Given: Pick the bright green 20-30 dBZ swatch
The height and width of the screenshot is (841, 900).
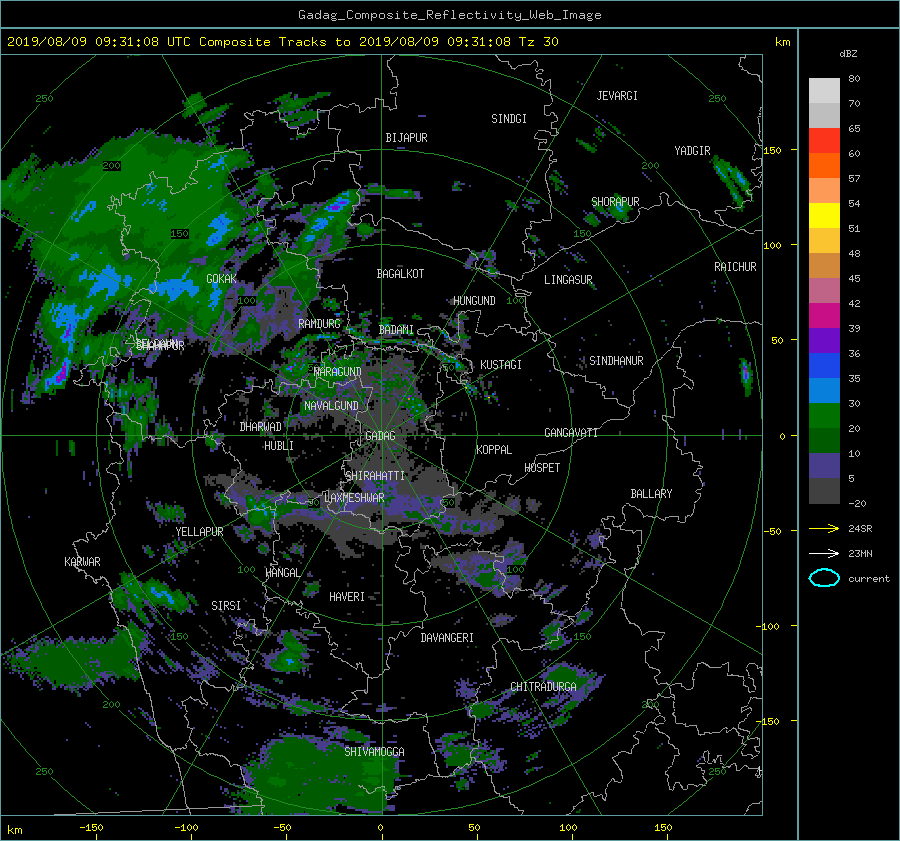Looking at the screenshot, I should (x=824, y=416).
